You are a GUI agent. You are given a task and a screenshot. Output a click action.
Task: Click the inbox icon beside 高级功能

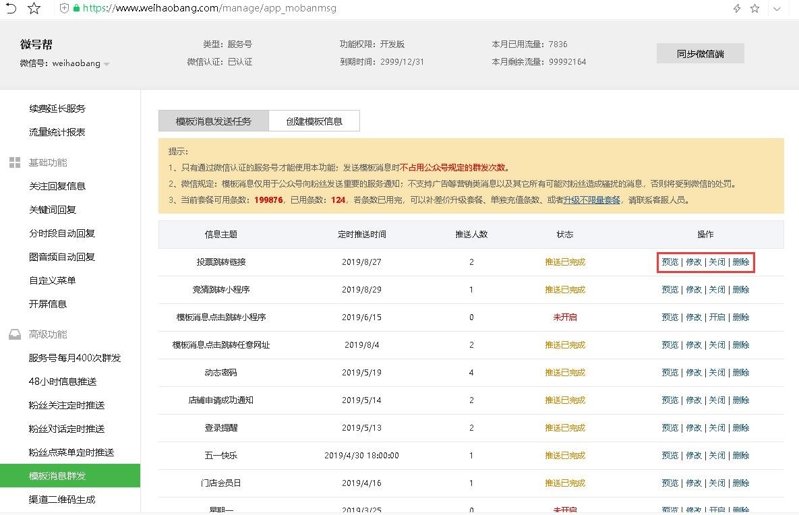[15, 334]
